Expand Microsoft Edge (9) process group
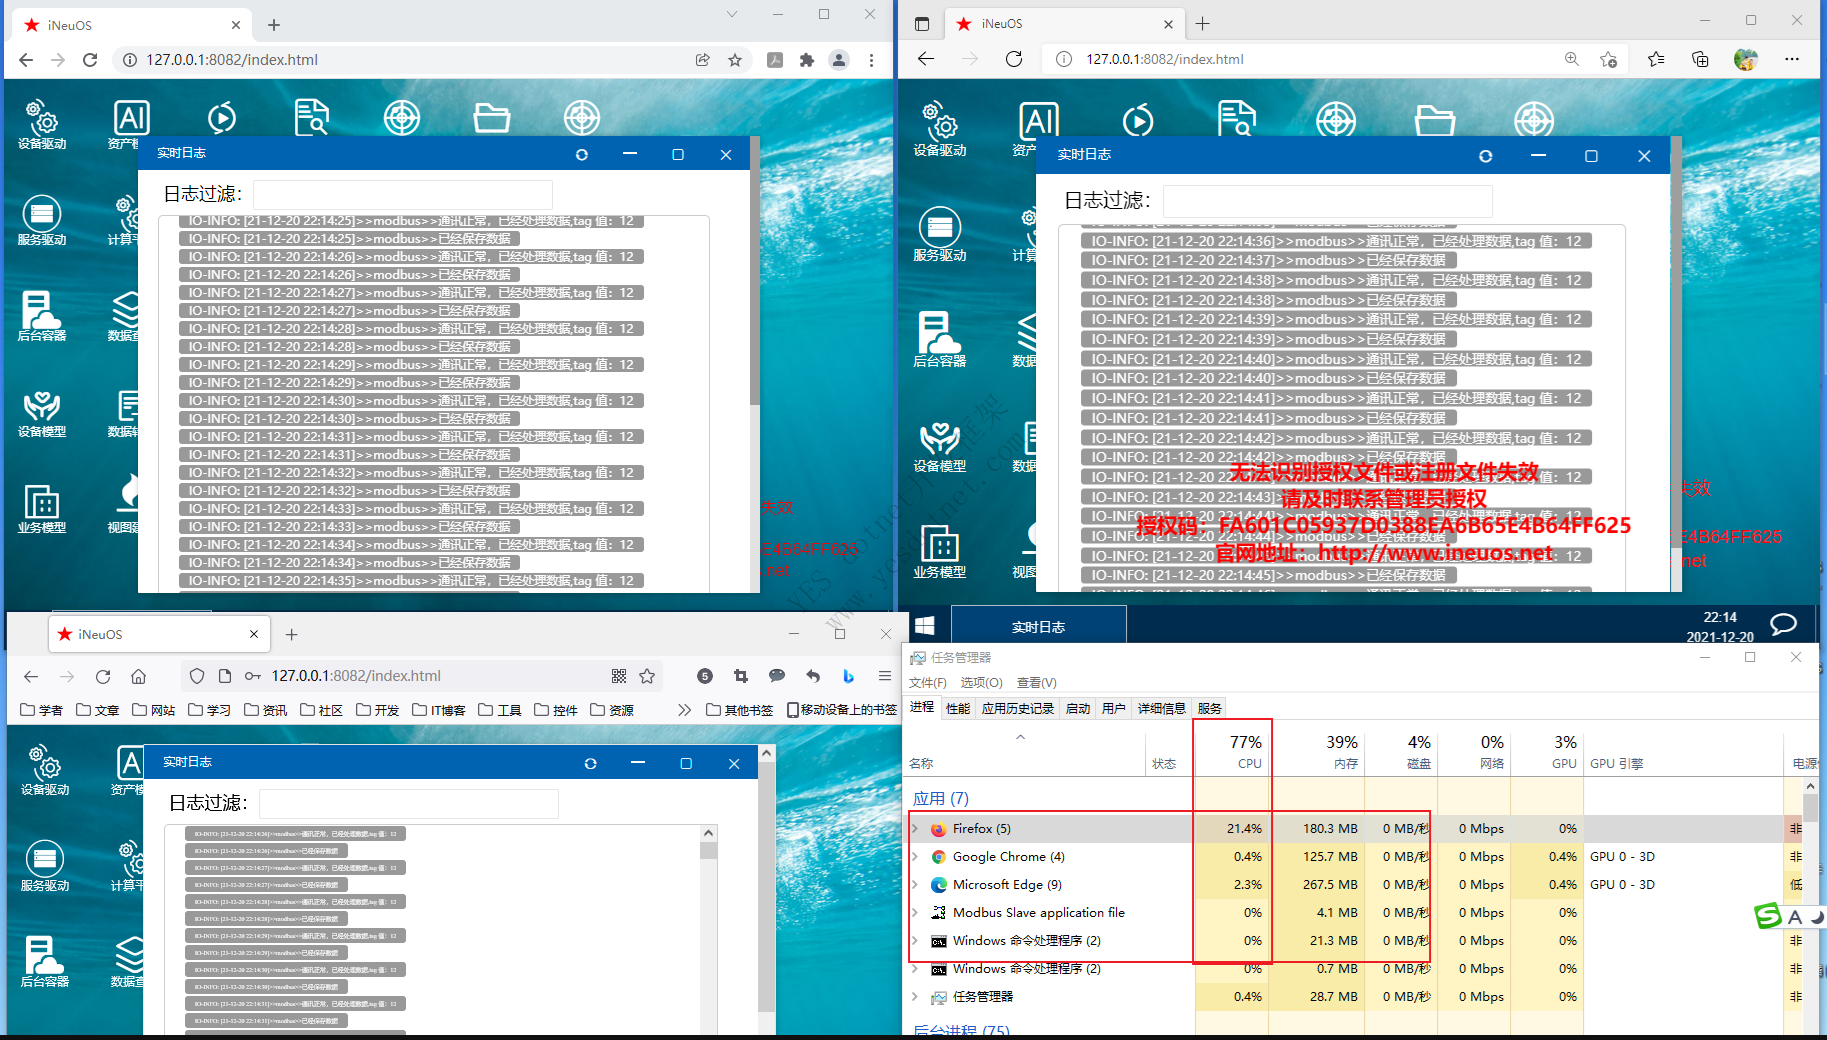1827x1040 pixels. [x=915, y=885]
